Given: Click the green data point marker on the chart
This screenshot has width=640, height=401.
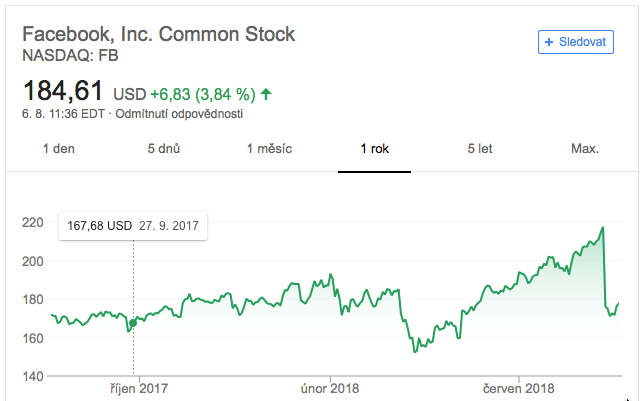Looking at the screenshot, I should [x=133, y=323].
